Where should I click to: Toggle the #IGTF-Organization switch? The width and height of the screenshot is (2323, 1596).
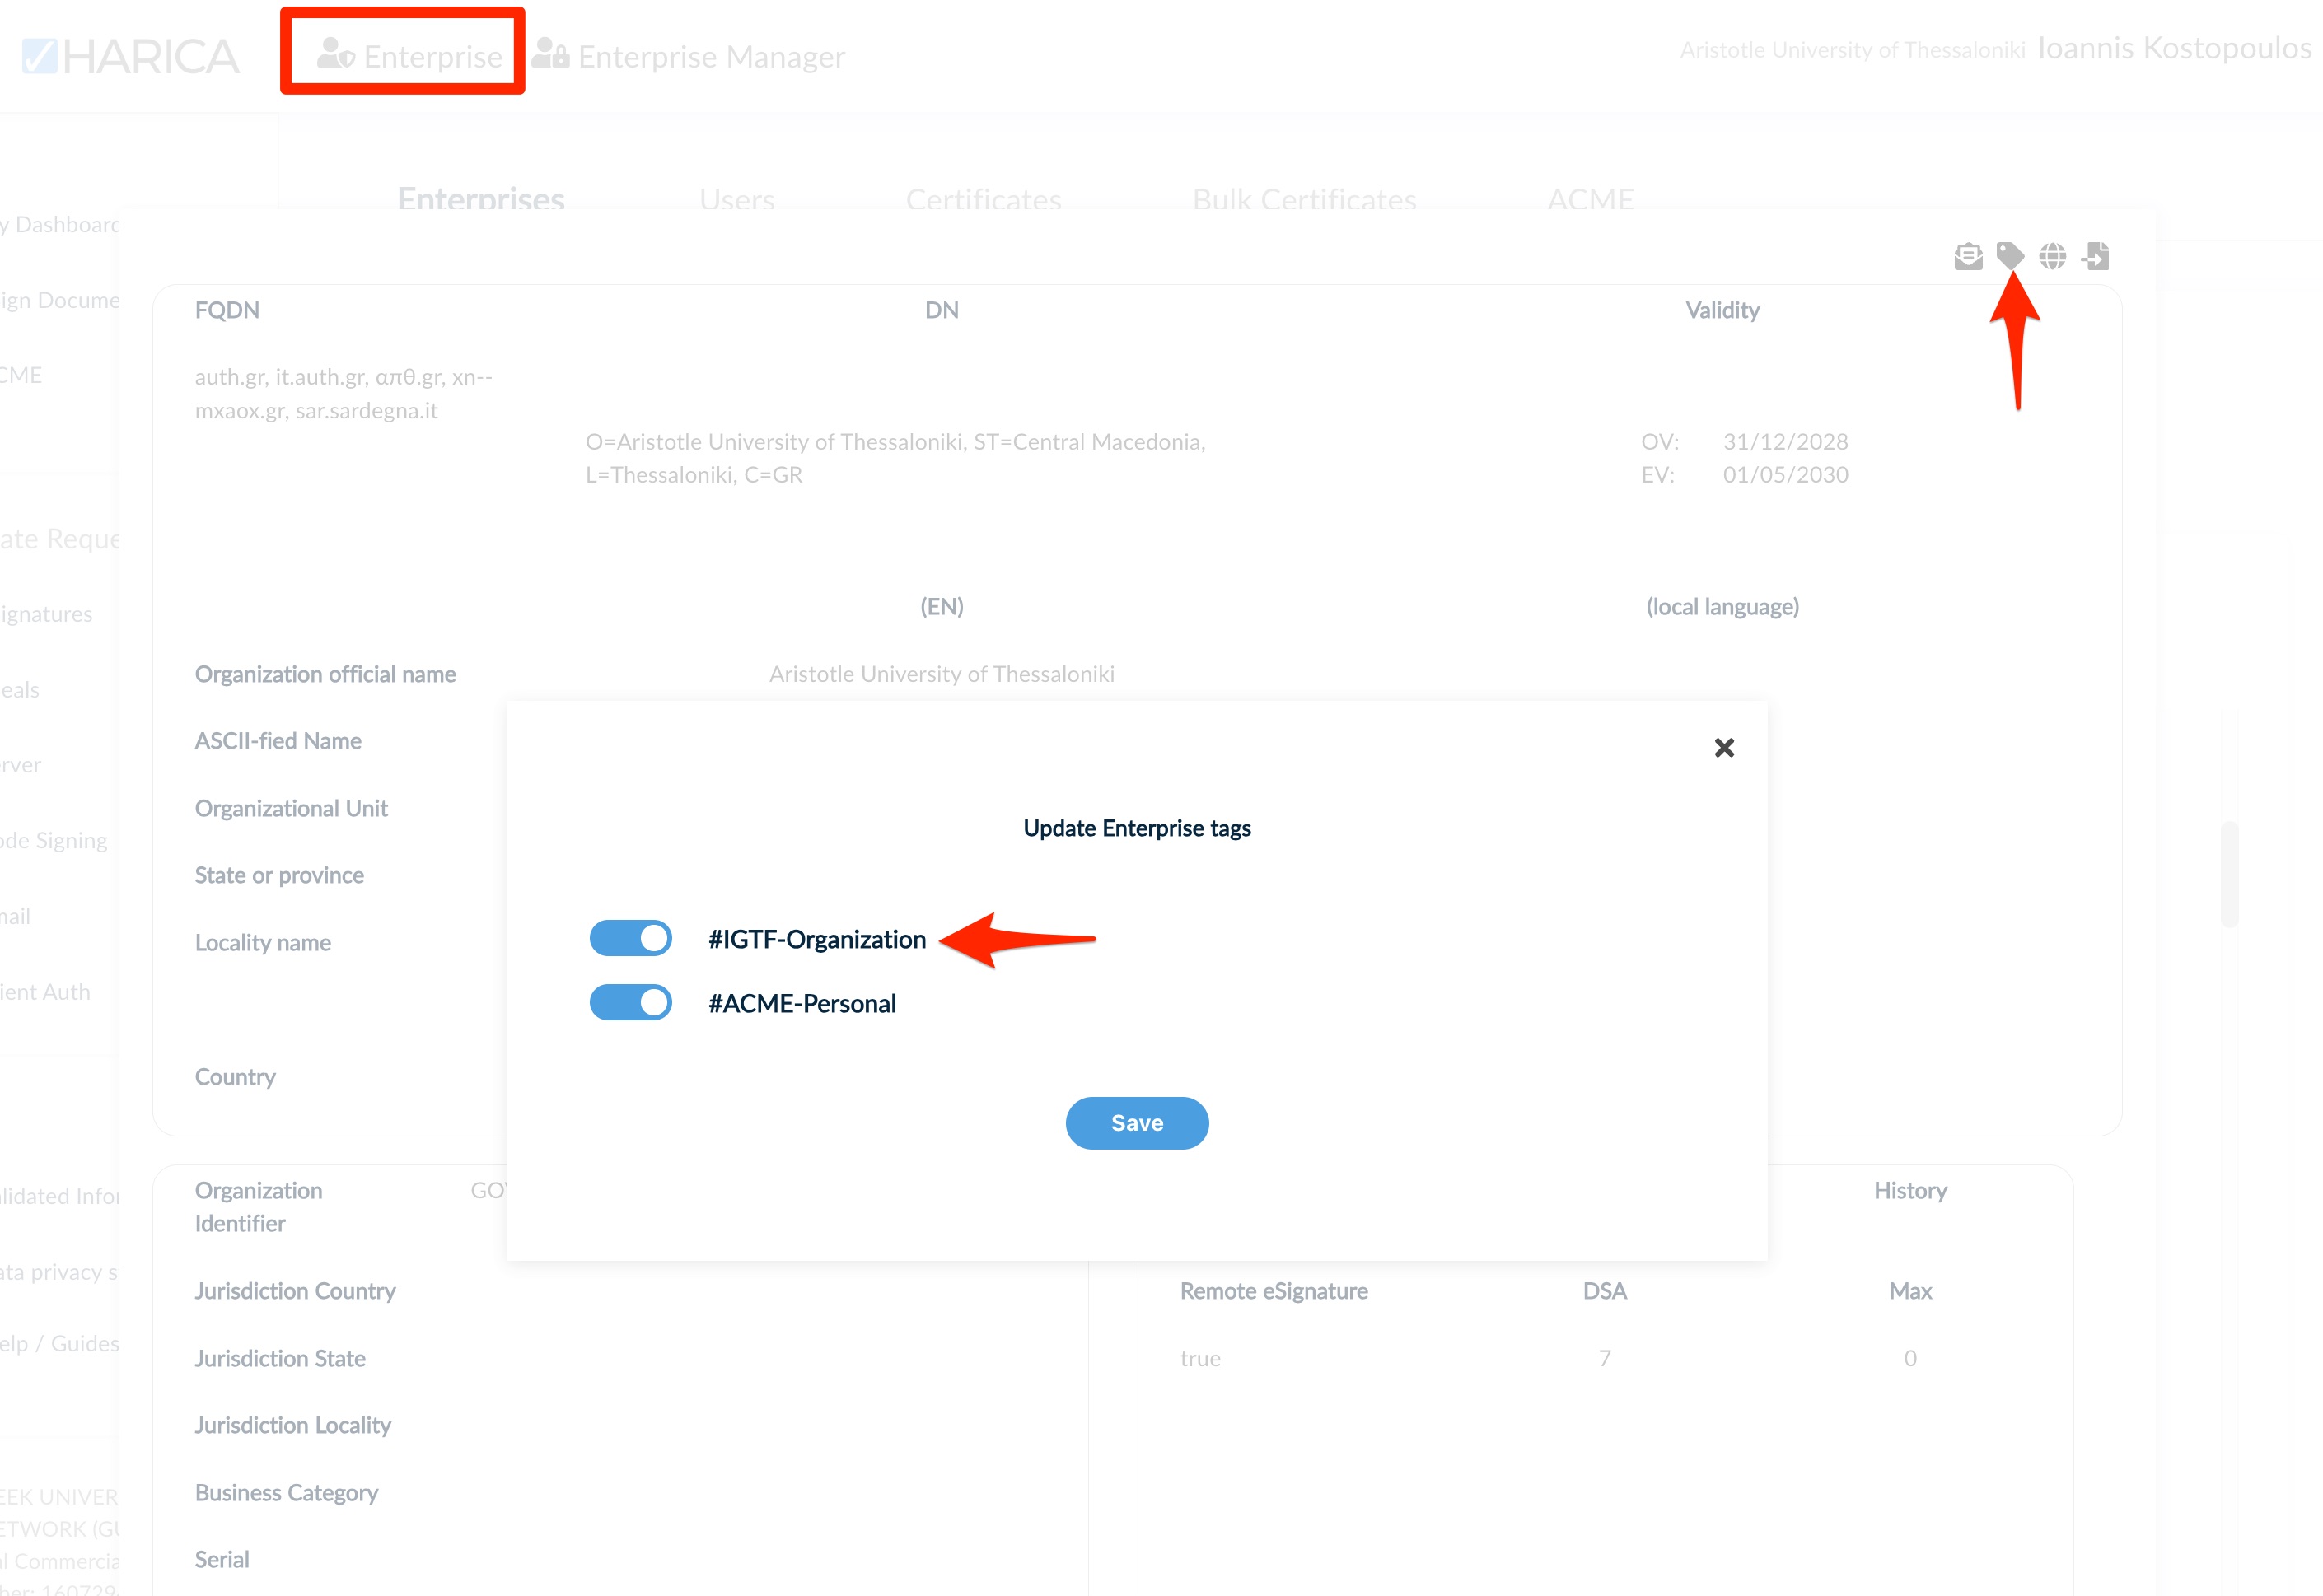tap(631, 938)
